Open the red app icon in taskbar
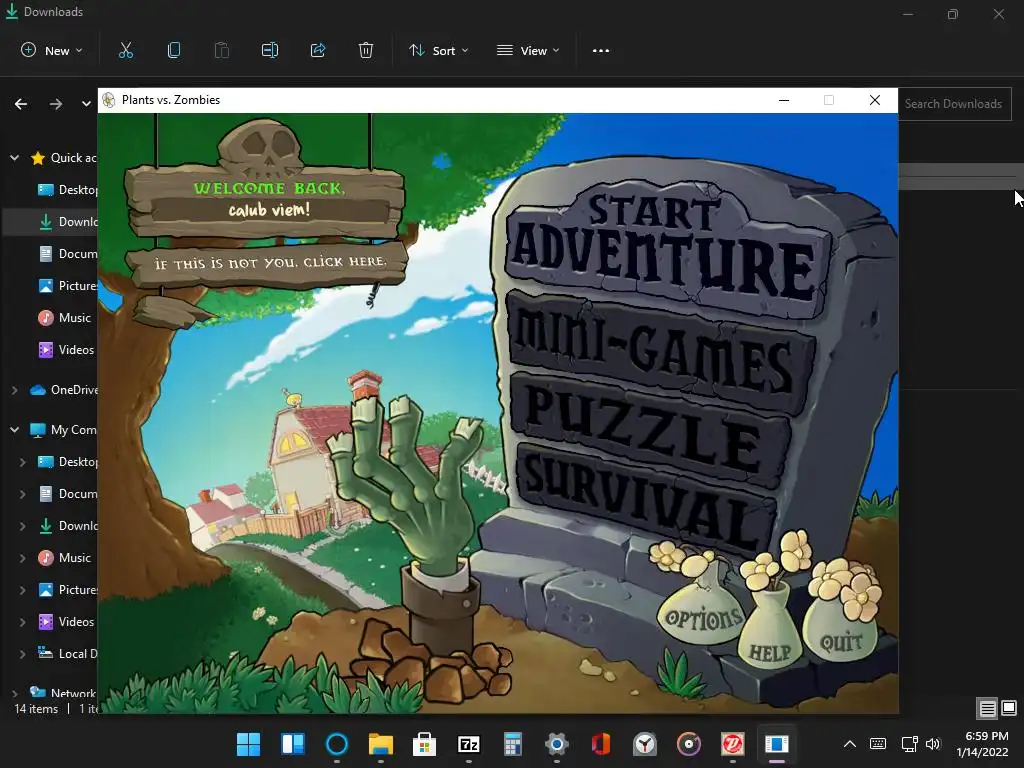1024x768 pixels. [733, 744]
